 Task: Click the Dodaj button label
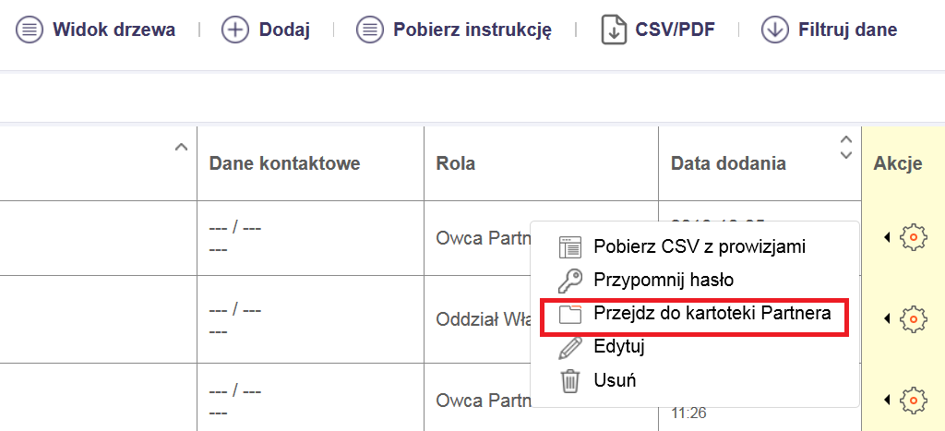pyautogui.click(x=284, y=30)
